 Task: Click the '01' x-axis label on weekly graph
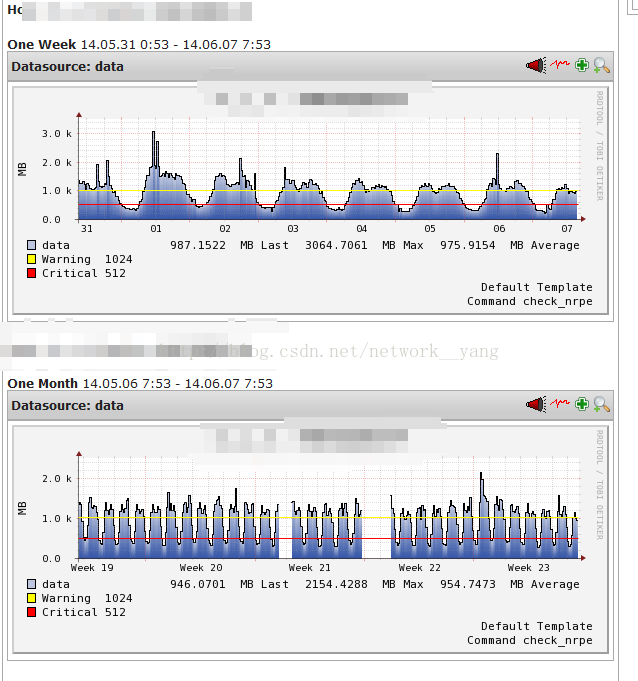156,228
